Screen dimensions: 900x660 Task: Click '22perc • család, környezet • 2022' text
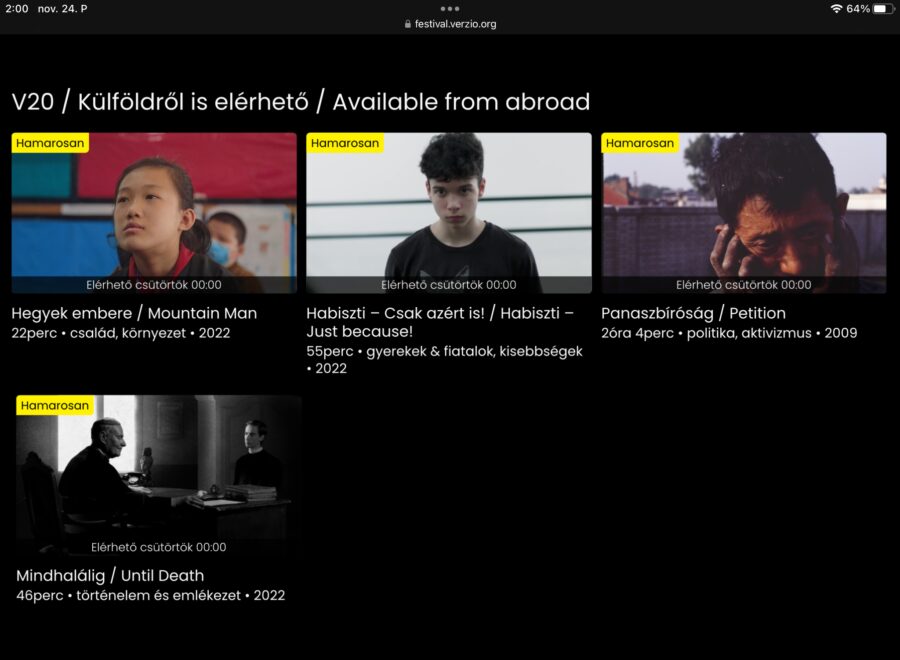[x=121, y=333]
